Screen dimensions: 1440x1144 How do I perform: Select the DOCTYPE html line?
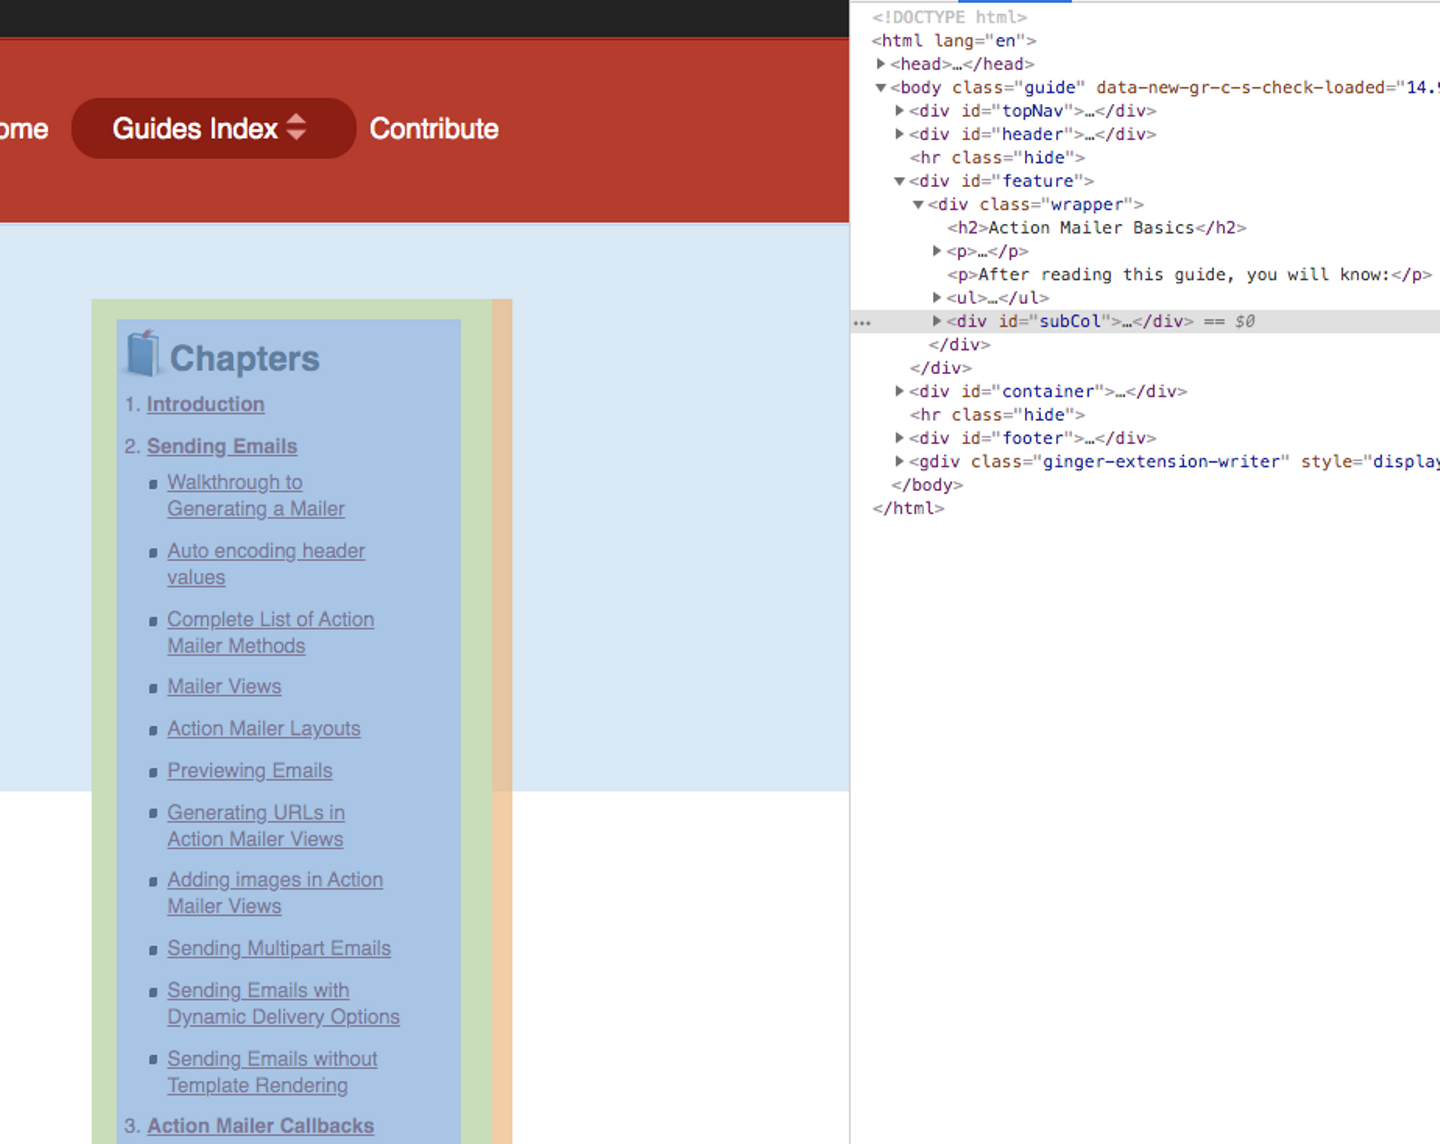949,17
